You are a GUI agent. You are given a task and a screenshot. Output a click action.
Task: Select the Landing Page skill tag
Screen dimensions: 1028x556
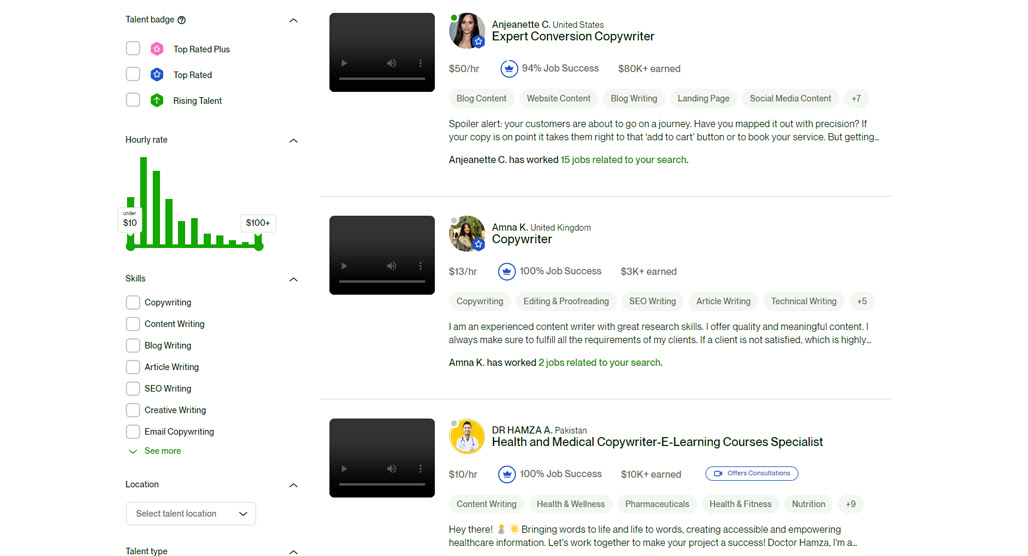click(703, 98)
